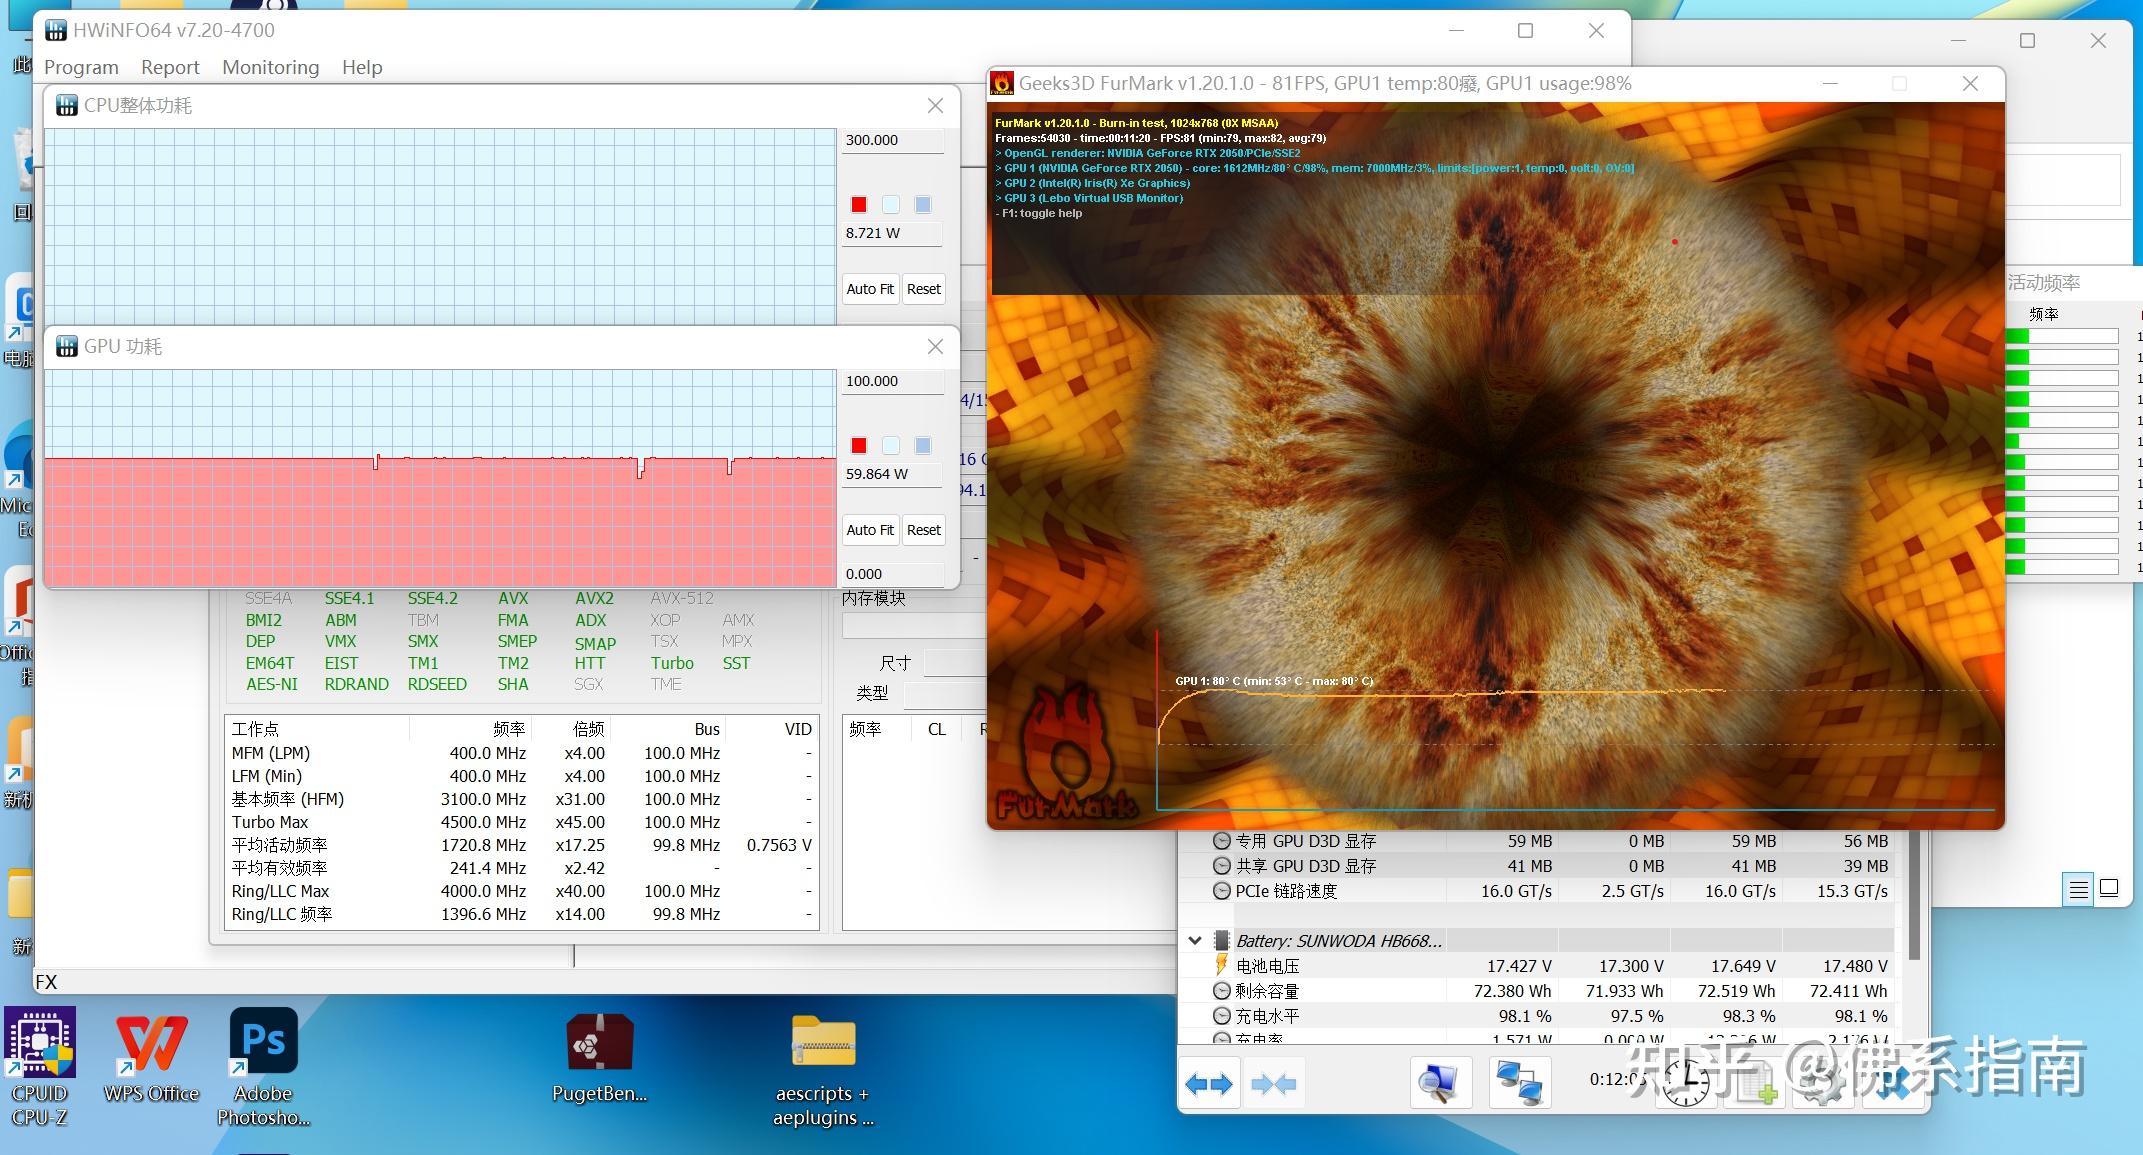Click Auto Fit in GPU 功耗 graph
Screen dimensions: 2143x1155
pos(870,530)
